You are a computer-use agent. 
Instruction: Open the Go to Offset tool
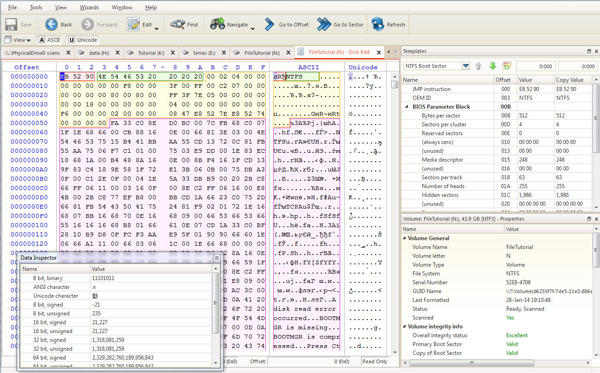[x=286, y=24]
